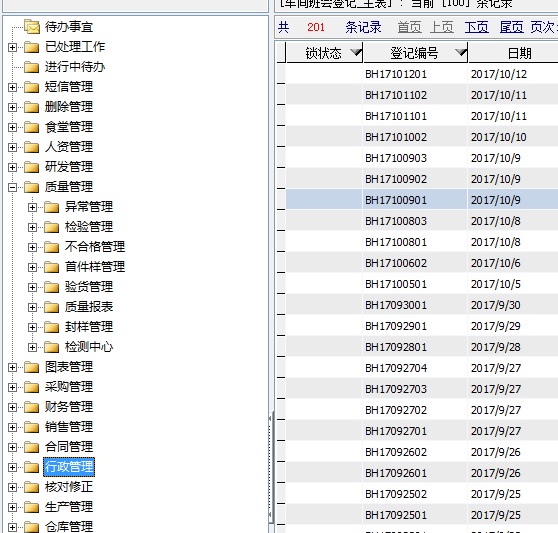Click the 进行中待办 folder icon

tap(32, 67)
